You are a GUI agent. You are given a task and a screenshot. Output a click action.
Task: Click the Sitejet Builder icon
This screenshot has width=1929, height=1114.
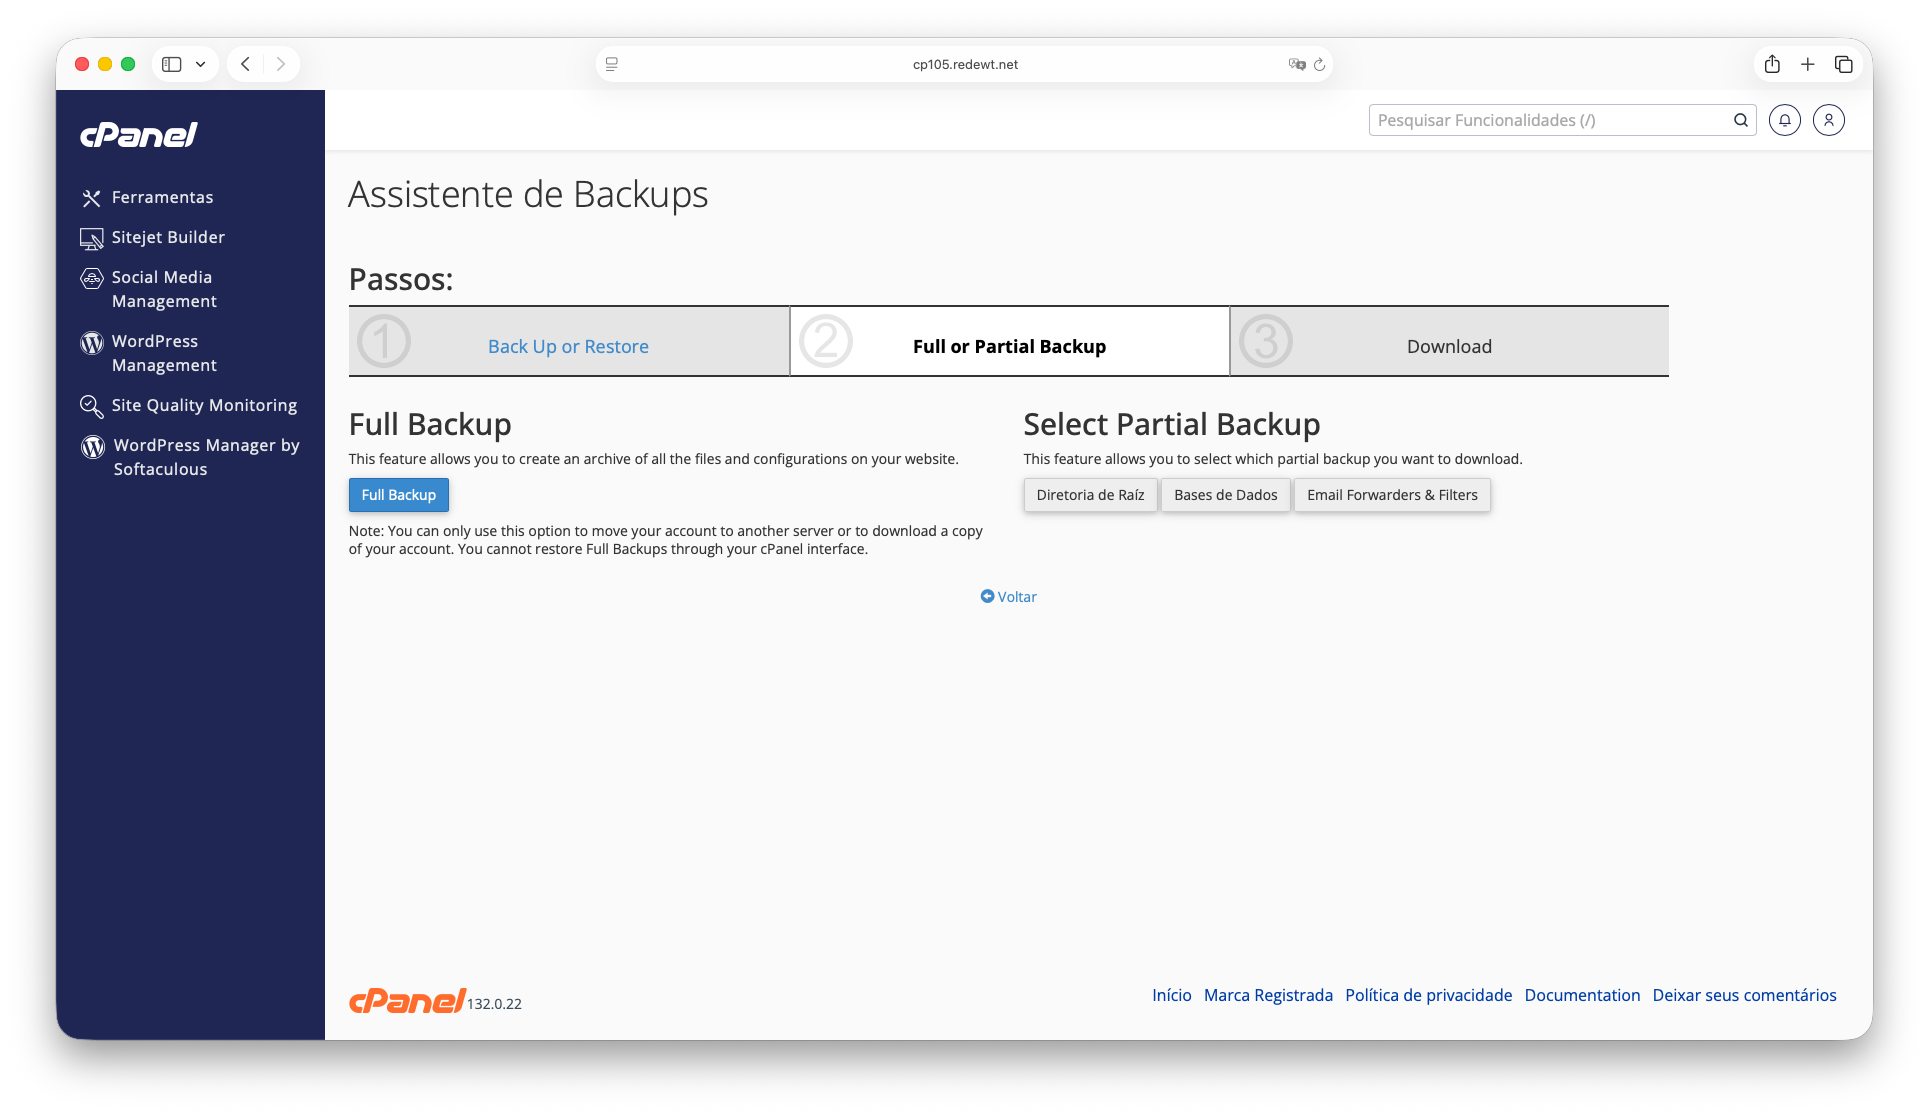coord(91,238)
